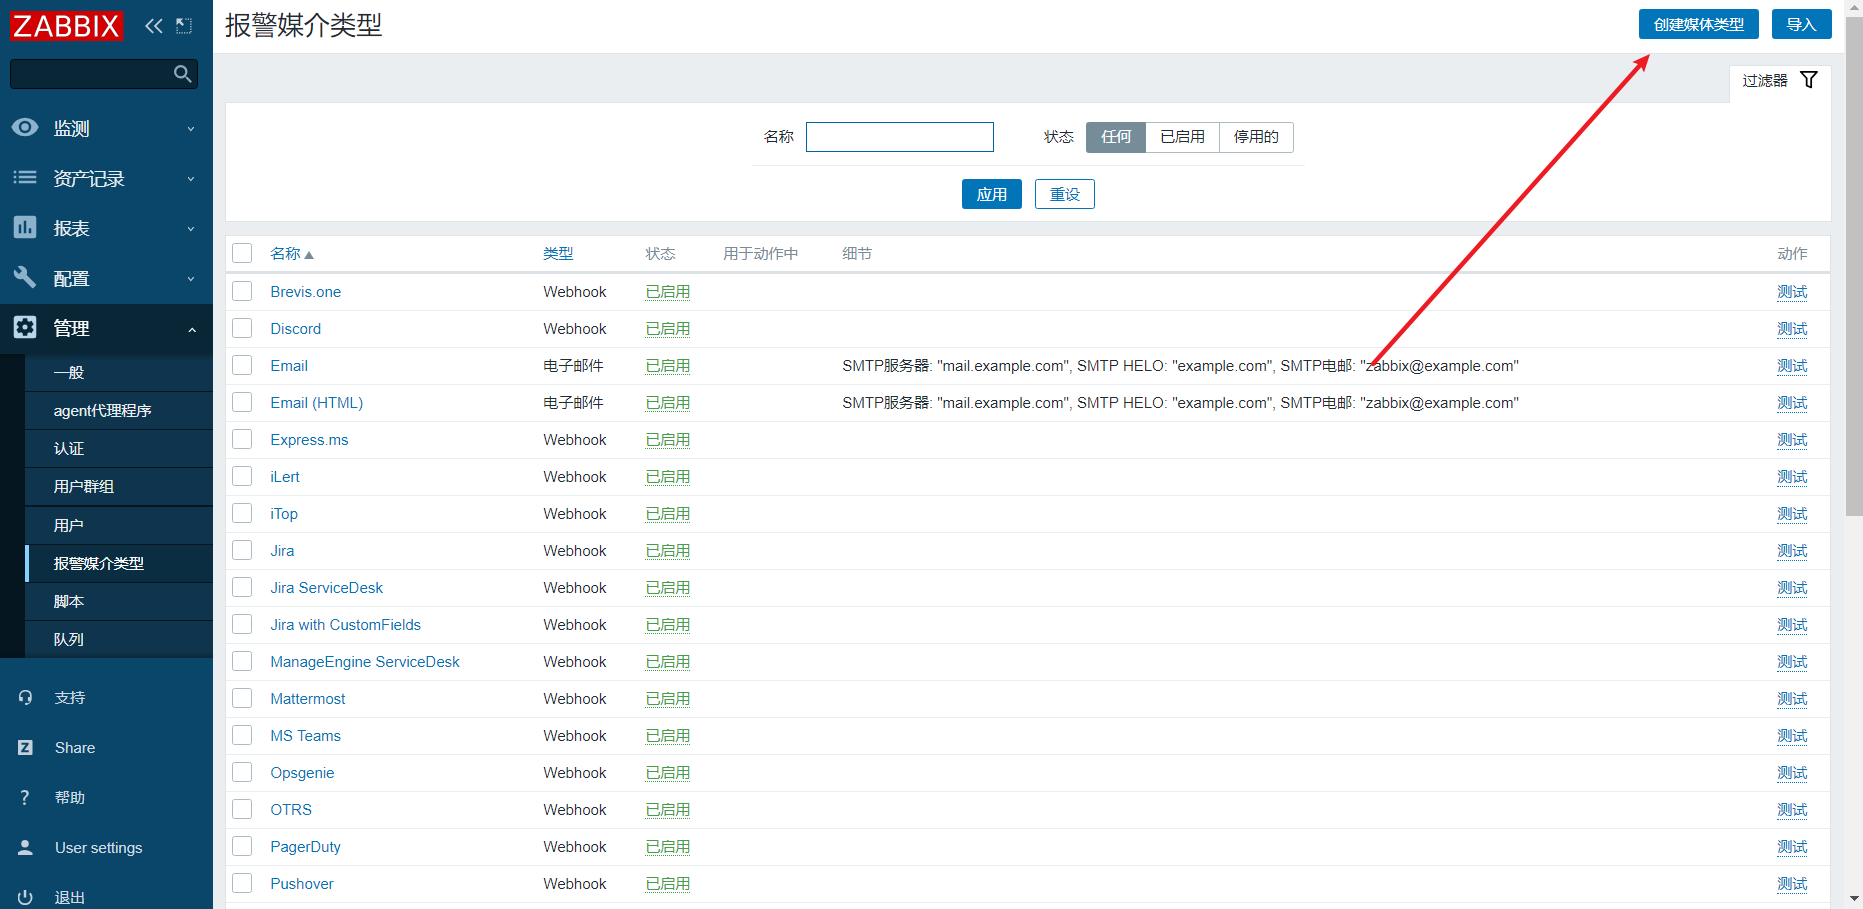Expand the 报表 menu chevron
Image resolution: width=1863 pixels, height=909 pixels.
point(191,229)
